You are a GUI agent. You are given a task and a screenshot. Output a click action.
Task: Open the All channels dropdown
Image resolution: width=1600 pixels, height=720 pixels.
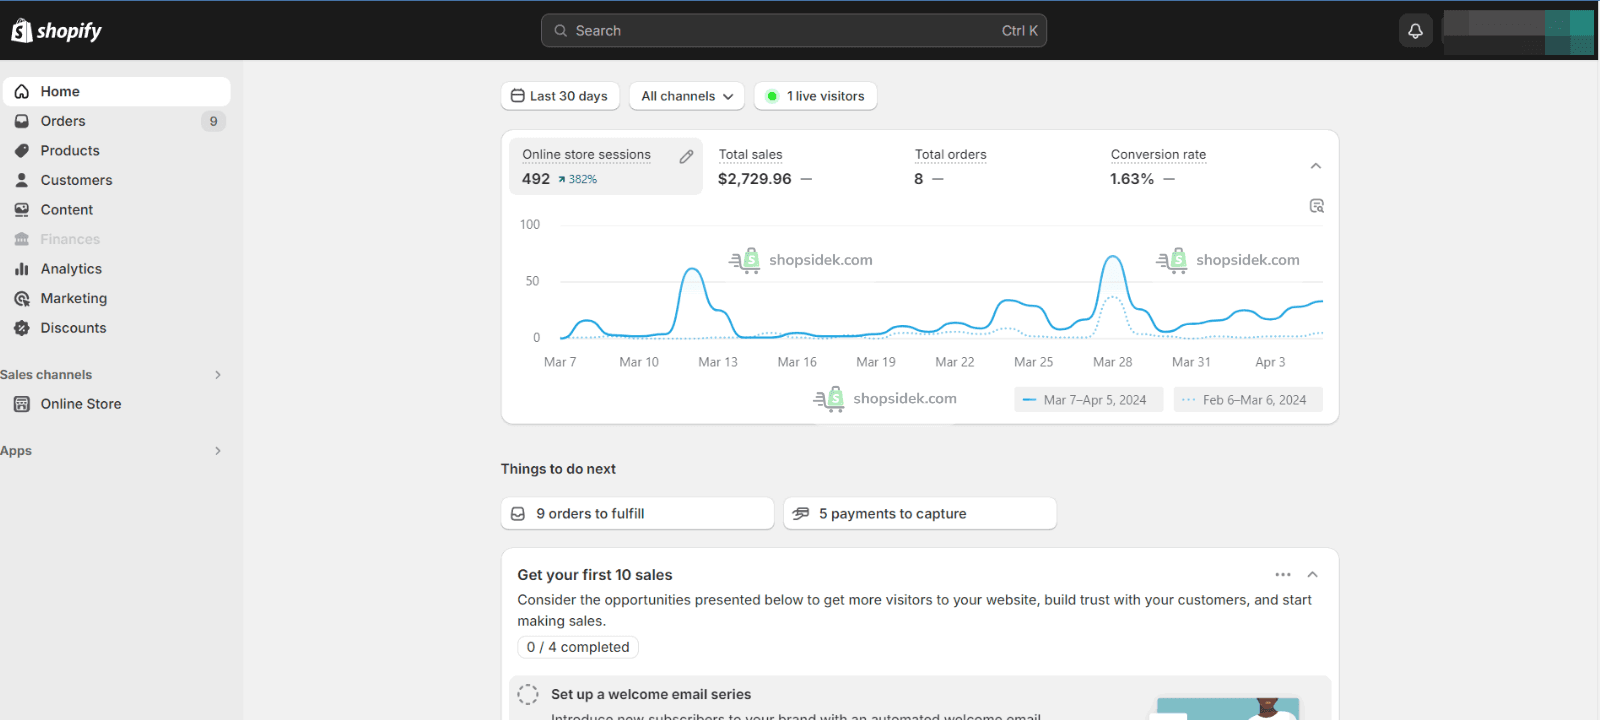coord(687,96)
